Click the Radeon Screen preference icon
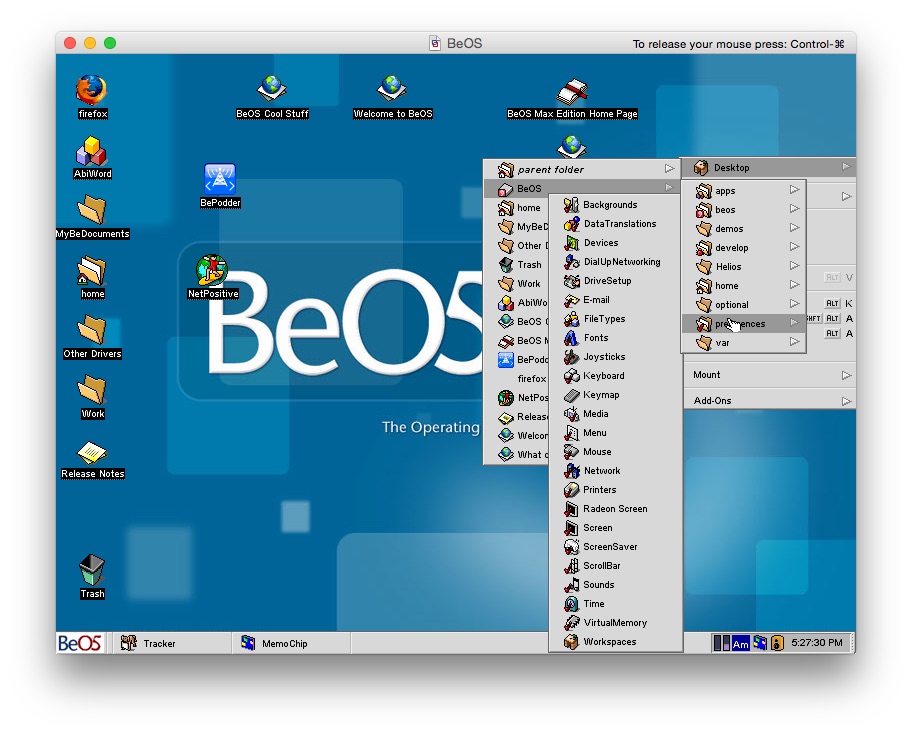The image size is (912, 734). (572, 509)
